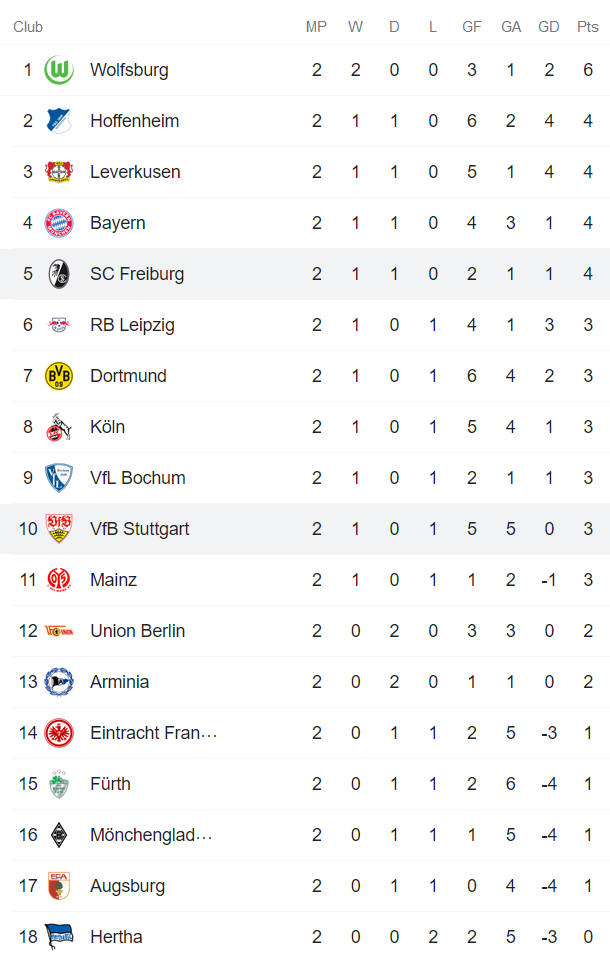The height and width of the screenshot is (976, 610).
Task: Sort the table by GD column
Action: (x=549, y=27)
